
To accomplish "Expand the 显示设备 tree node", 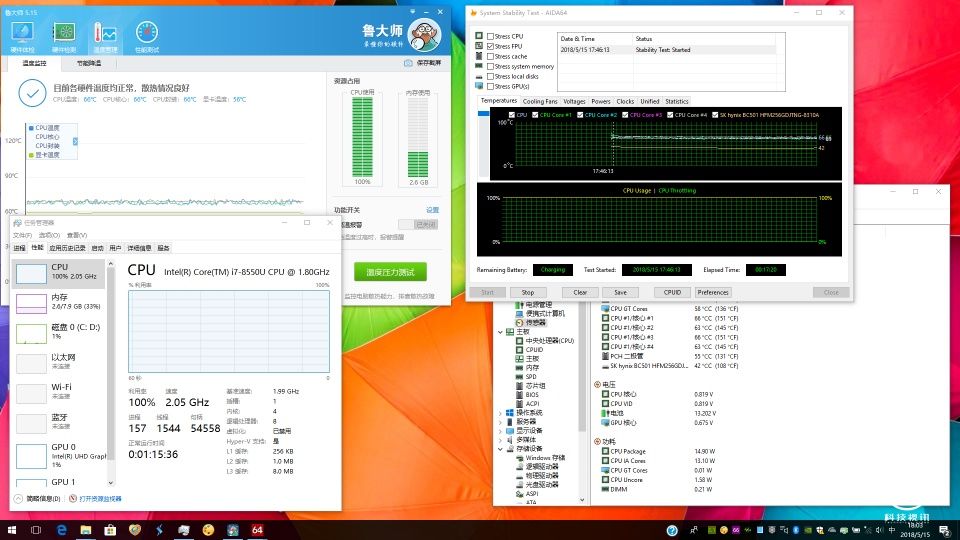I will pyautogui.click(x=500, y=431).
